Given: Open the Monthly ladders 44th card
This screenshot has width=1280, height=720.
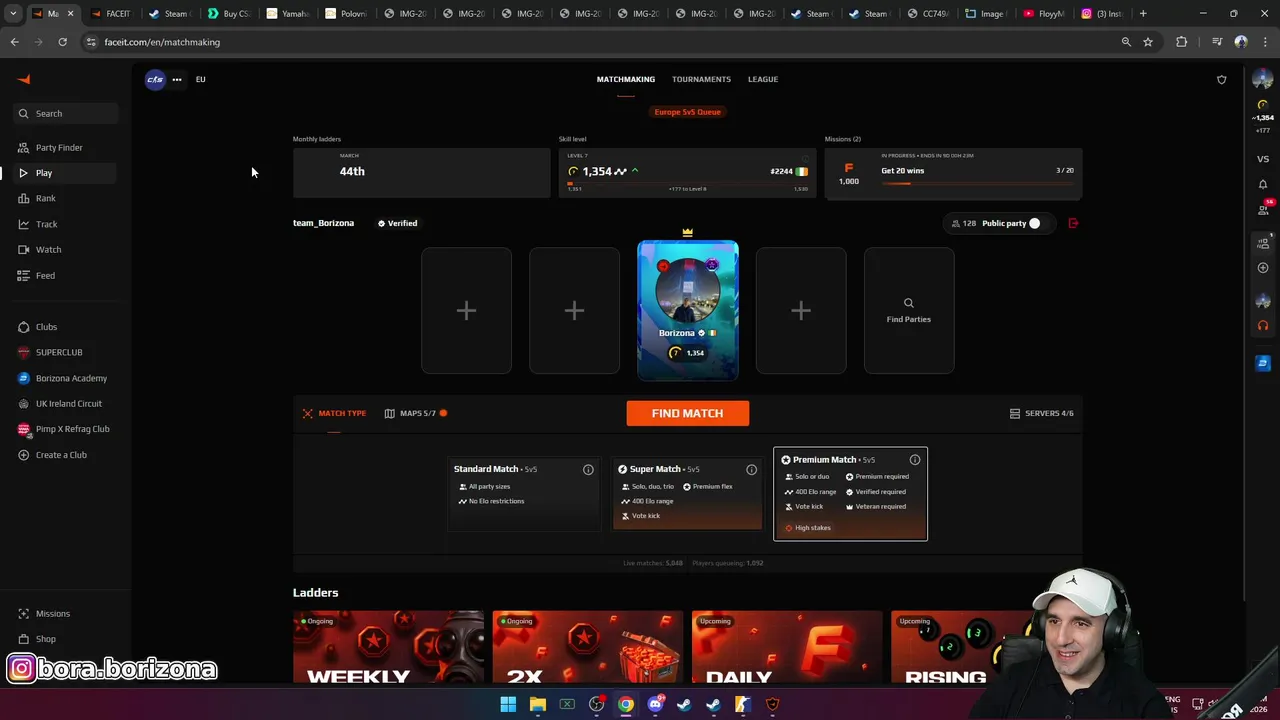Looking at the screenshot, I should point(421,173).
